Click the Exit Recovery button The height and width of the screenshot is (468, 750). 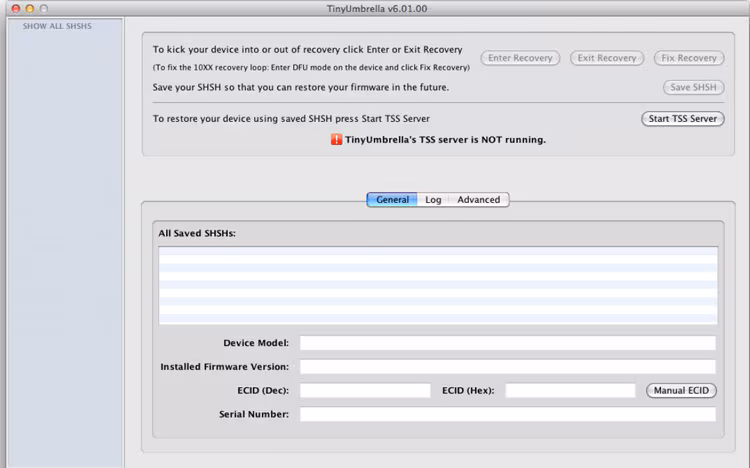[607, 58]
